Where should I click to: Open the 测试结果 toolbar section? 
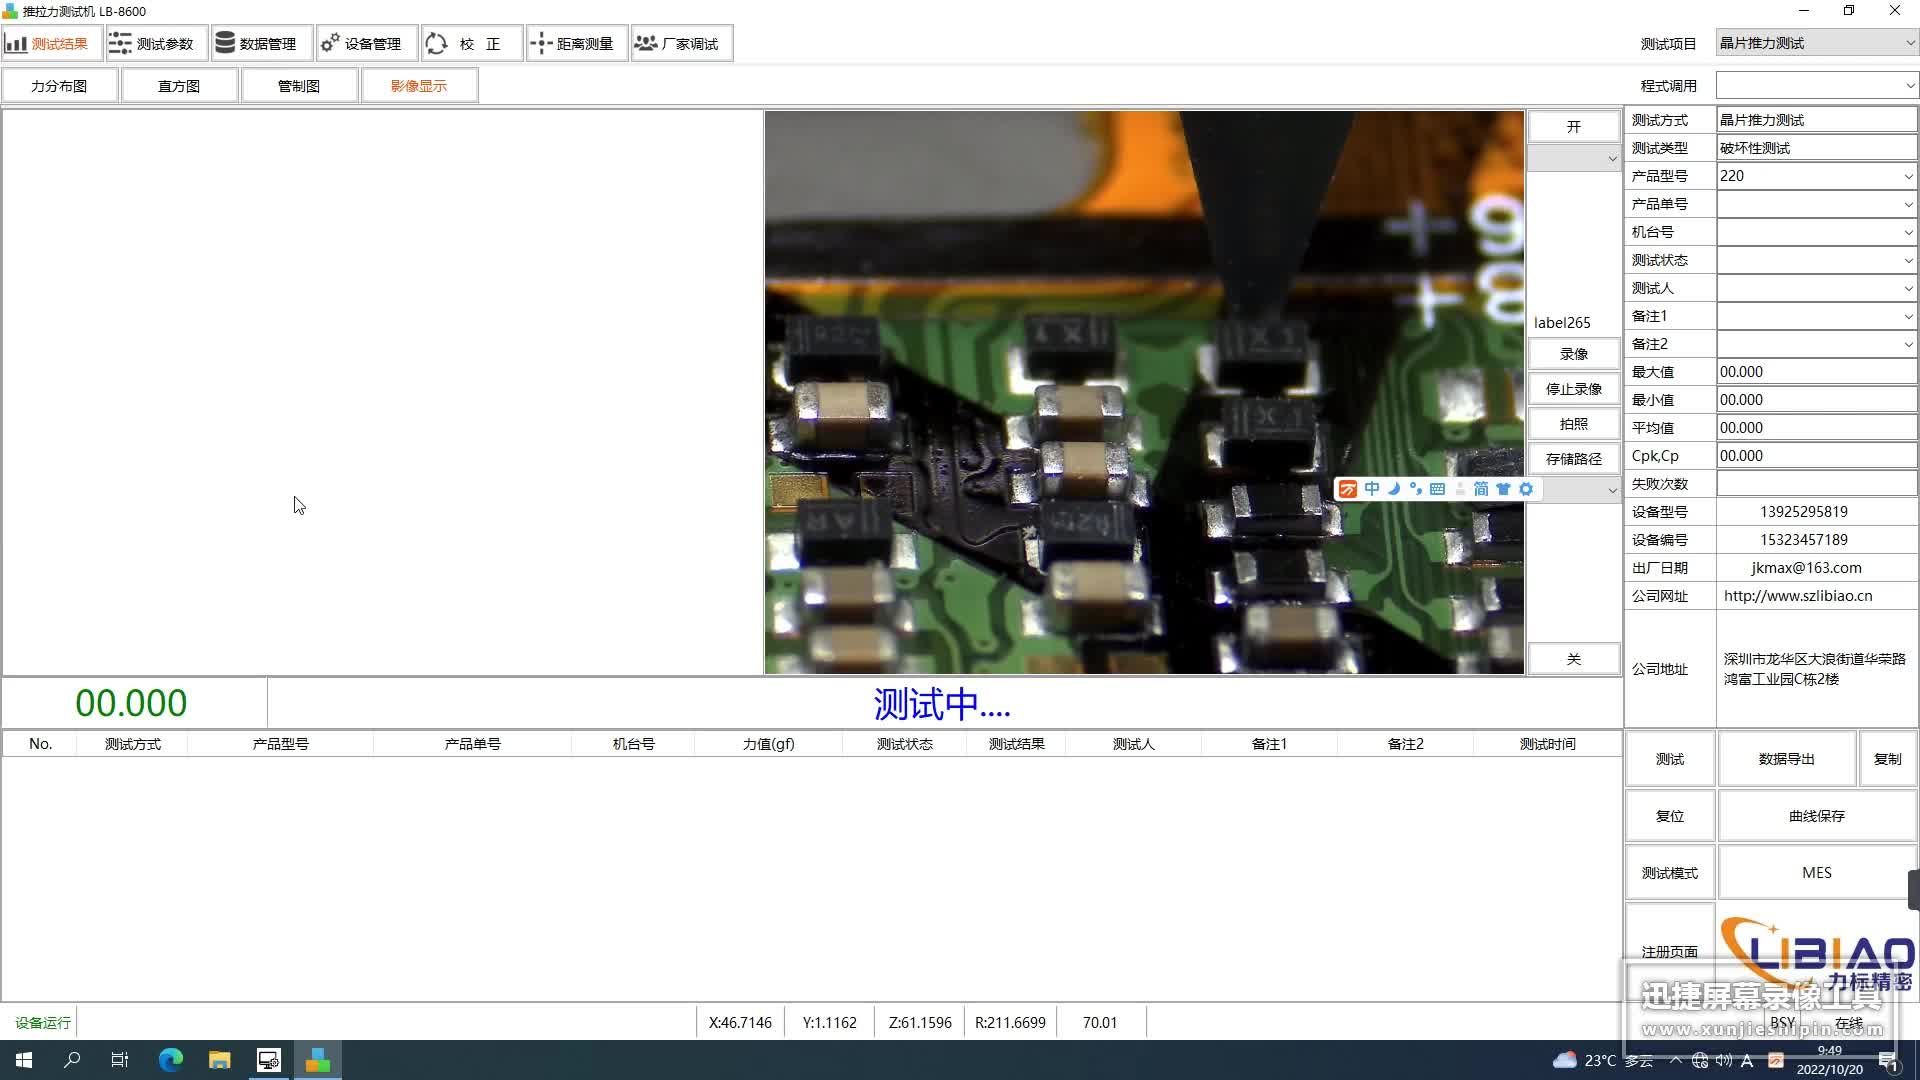[51, 44]
